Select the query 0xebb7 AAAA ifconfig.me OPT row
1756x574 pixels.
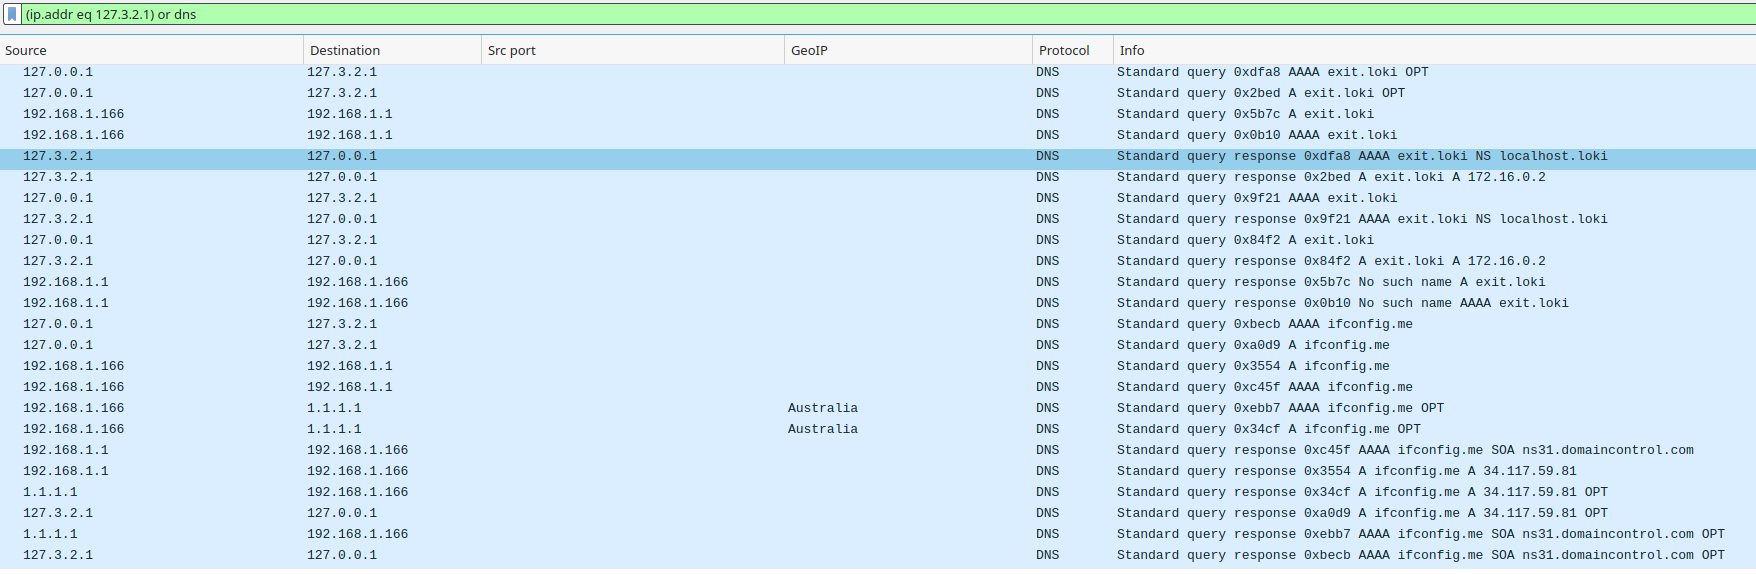tap(878, 408)
